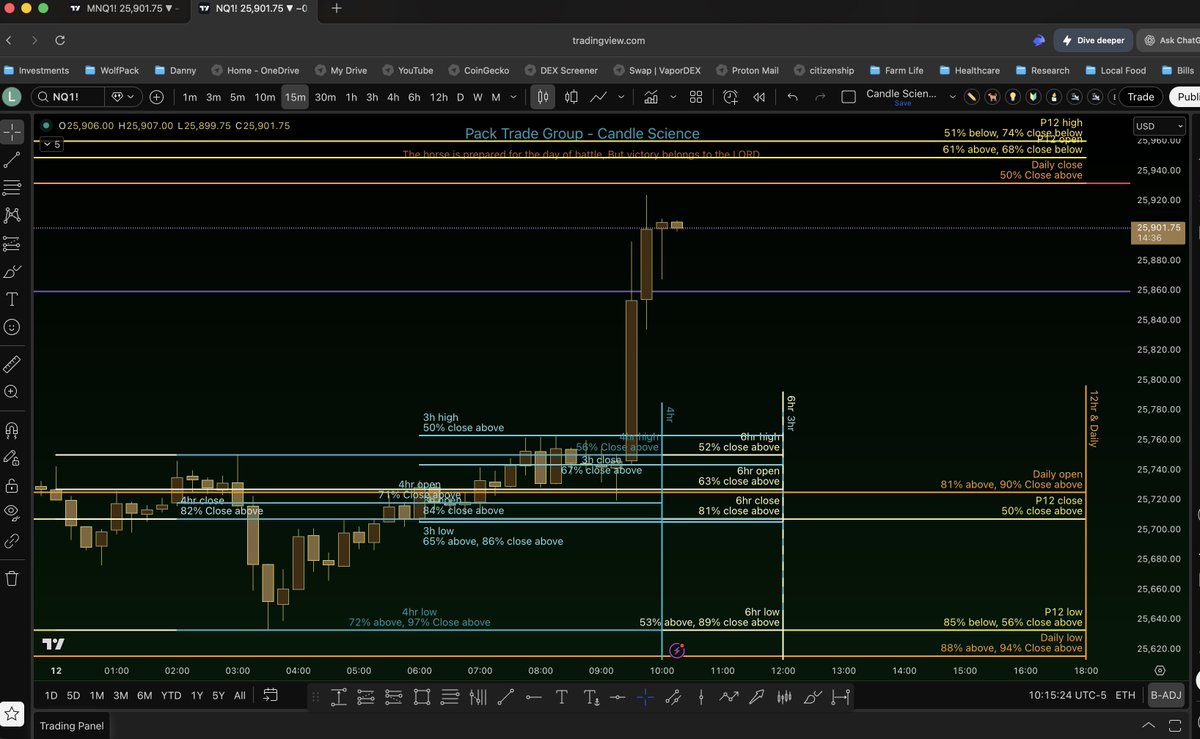
Task: Open the Fibonacci retracement tools
Action: coord(12,188)
